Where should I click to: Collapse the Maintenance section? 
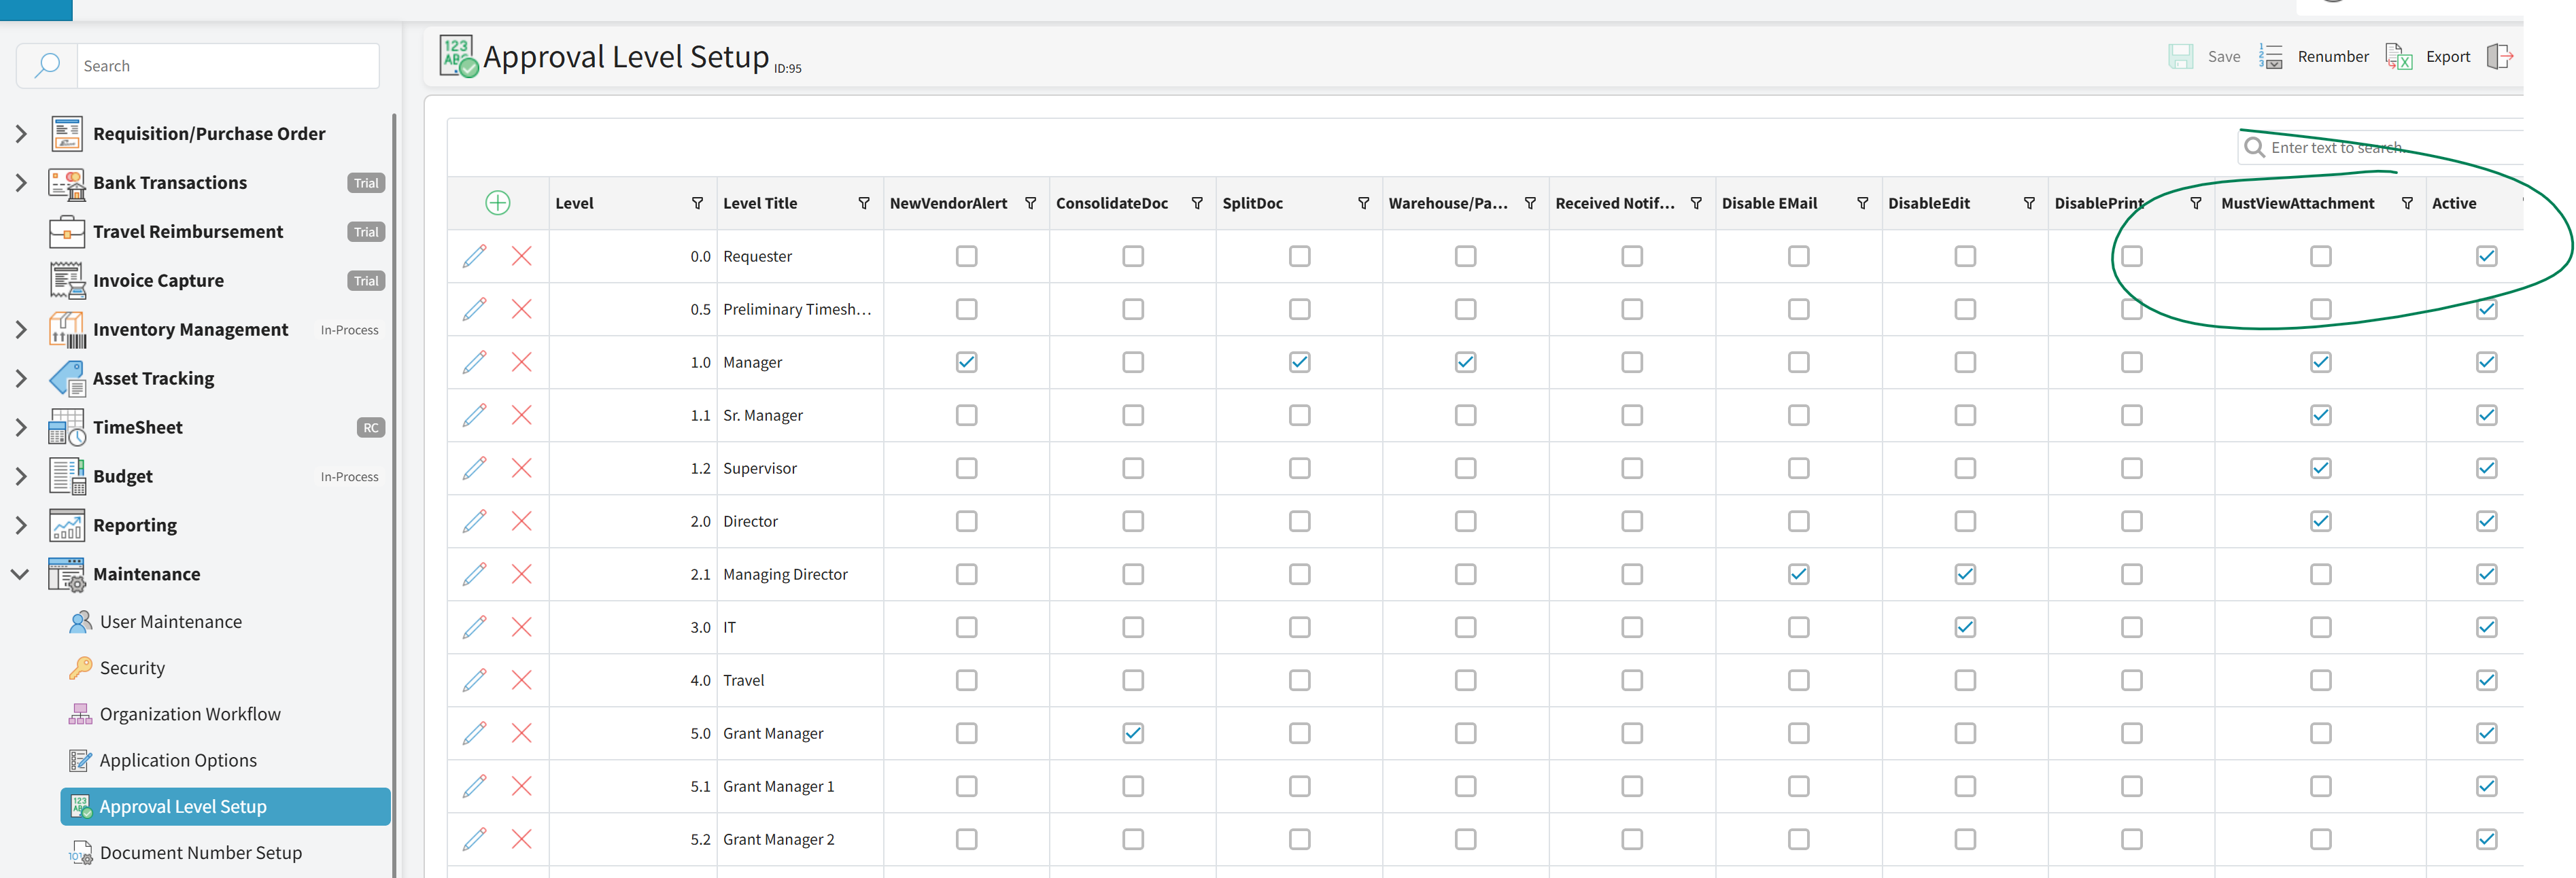(21, 574)
